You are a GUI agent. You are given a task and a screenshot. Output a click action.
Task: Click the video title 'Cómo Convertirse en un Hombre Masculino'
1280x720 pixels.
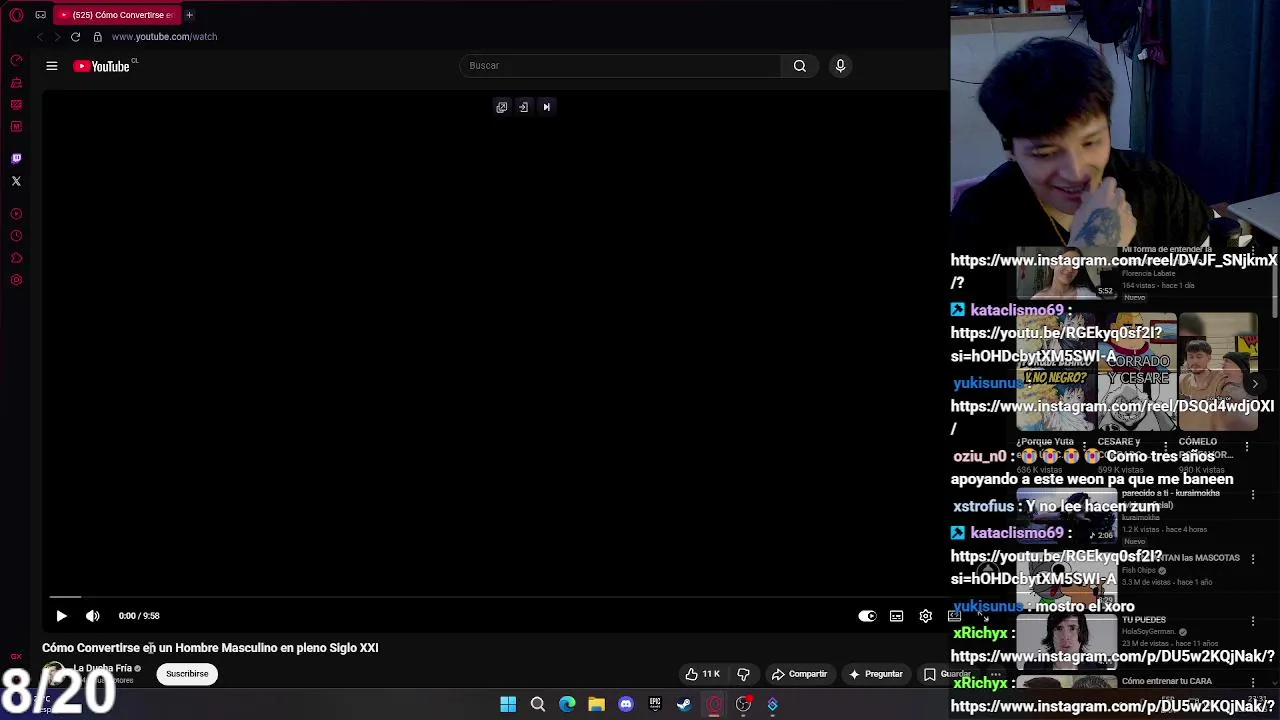point(210,648)
